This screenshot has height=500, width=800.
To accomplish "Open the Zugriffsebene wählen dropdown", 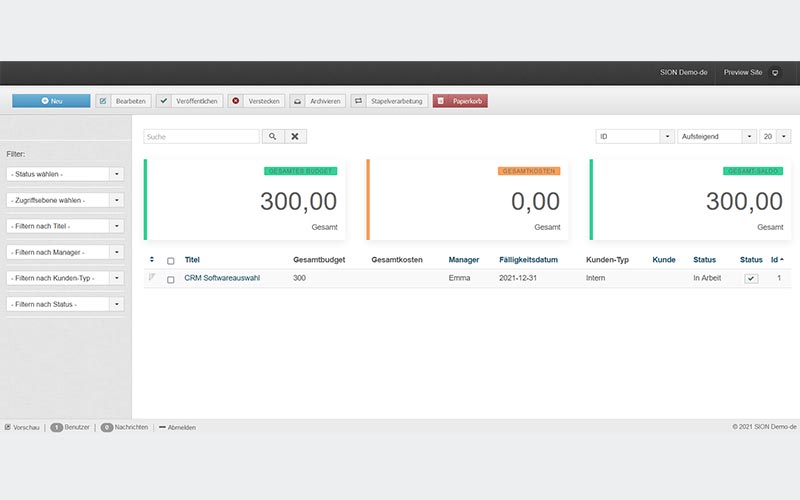I will 65,200.
